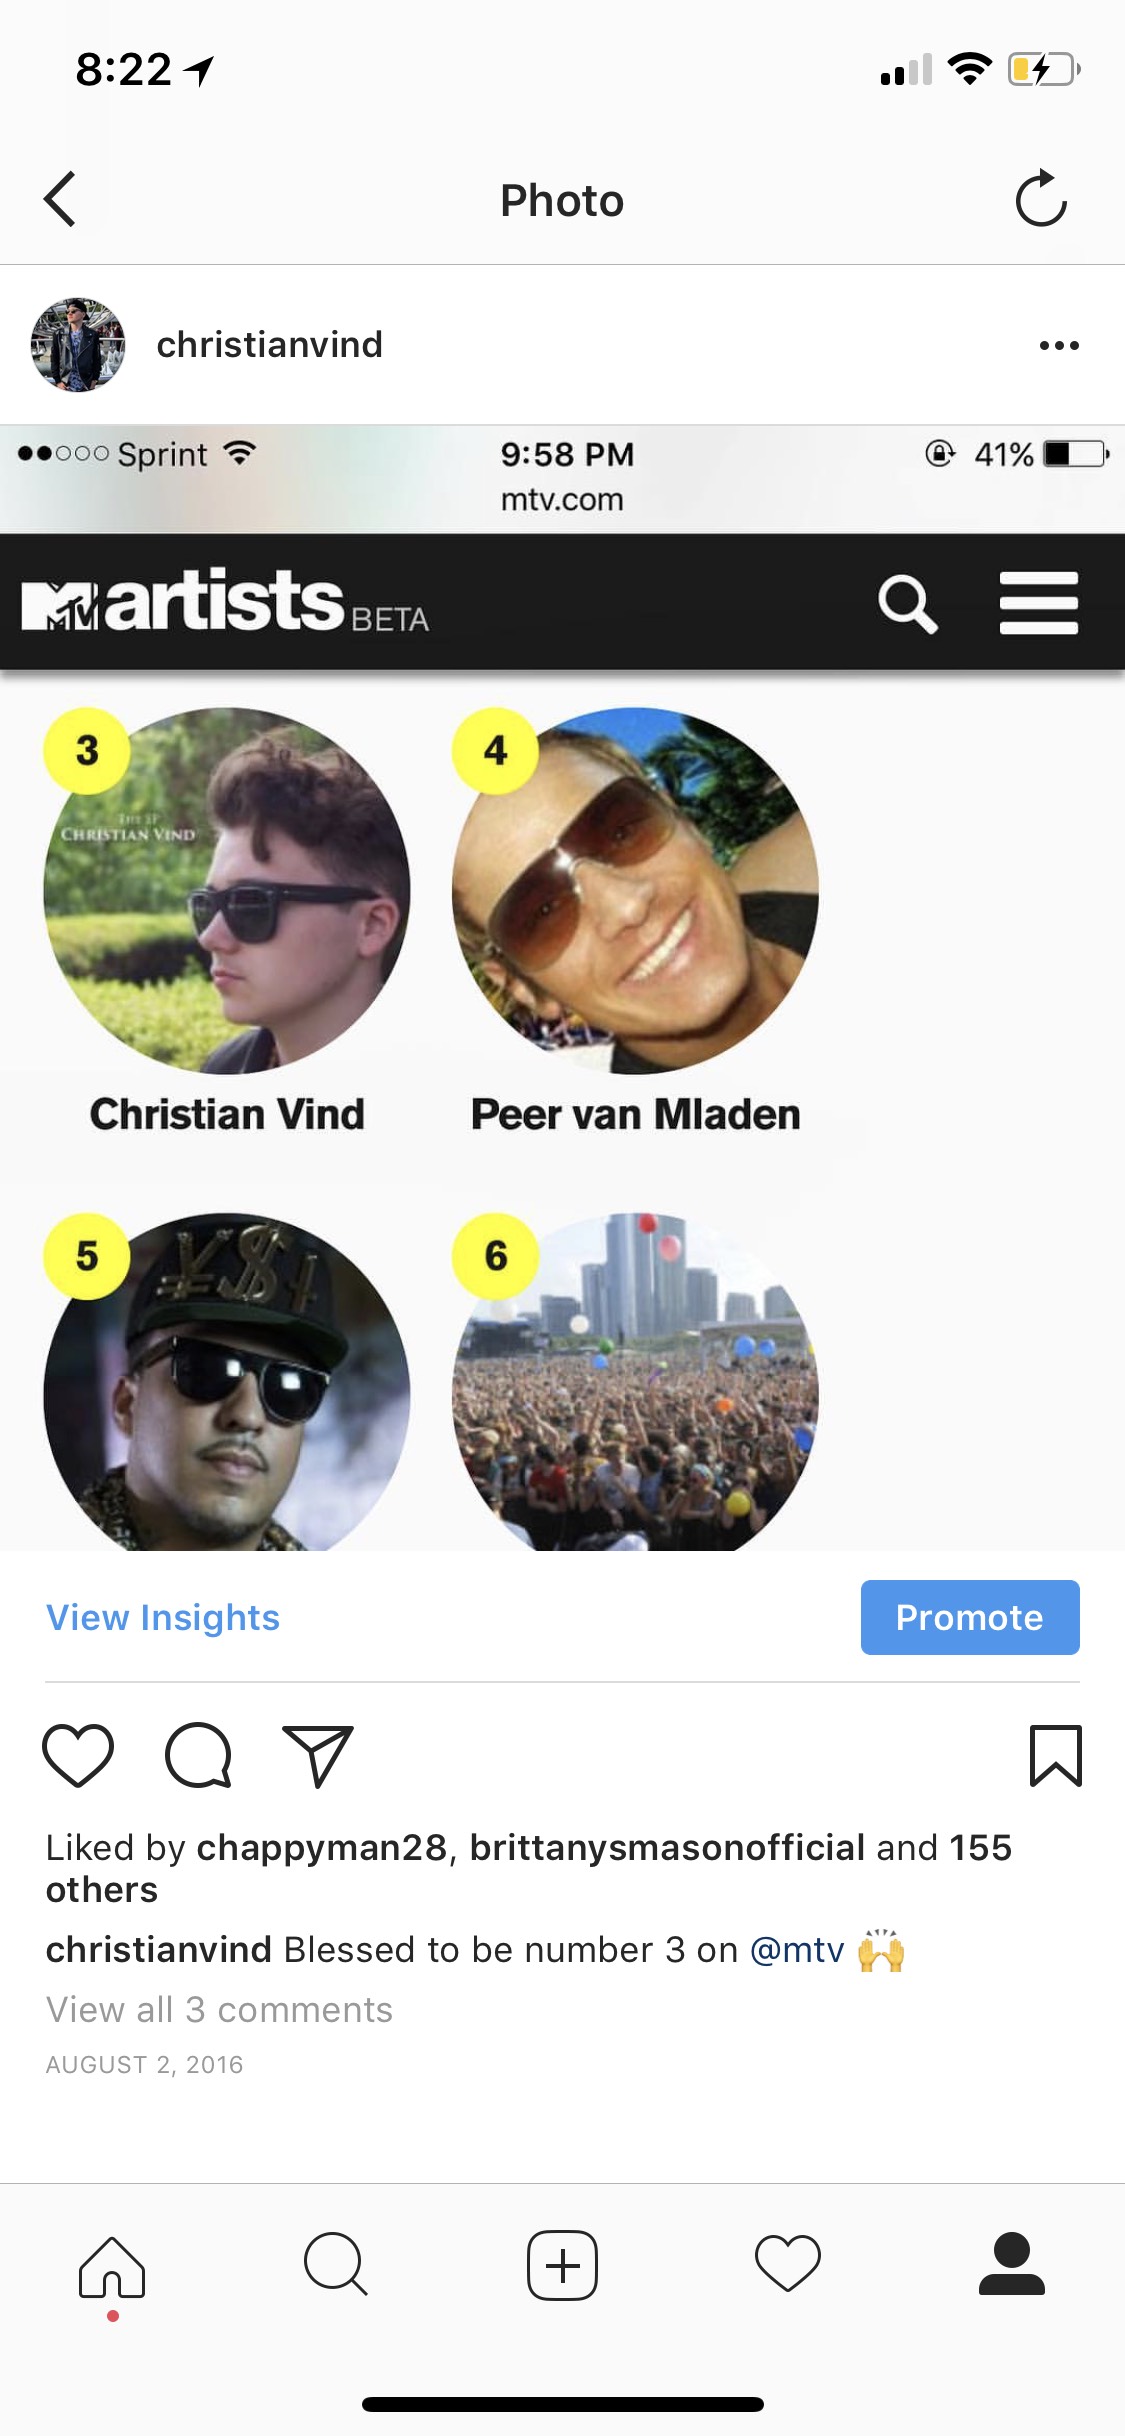1125x2436 pixels.
Task: Open the @mtv mention link
Action: [x=797, y=1949]
